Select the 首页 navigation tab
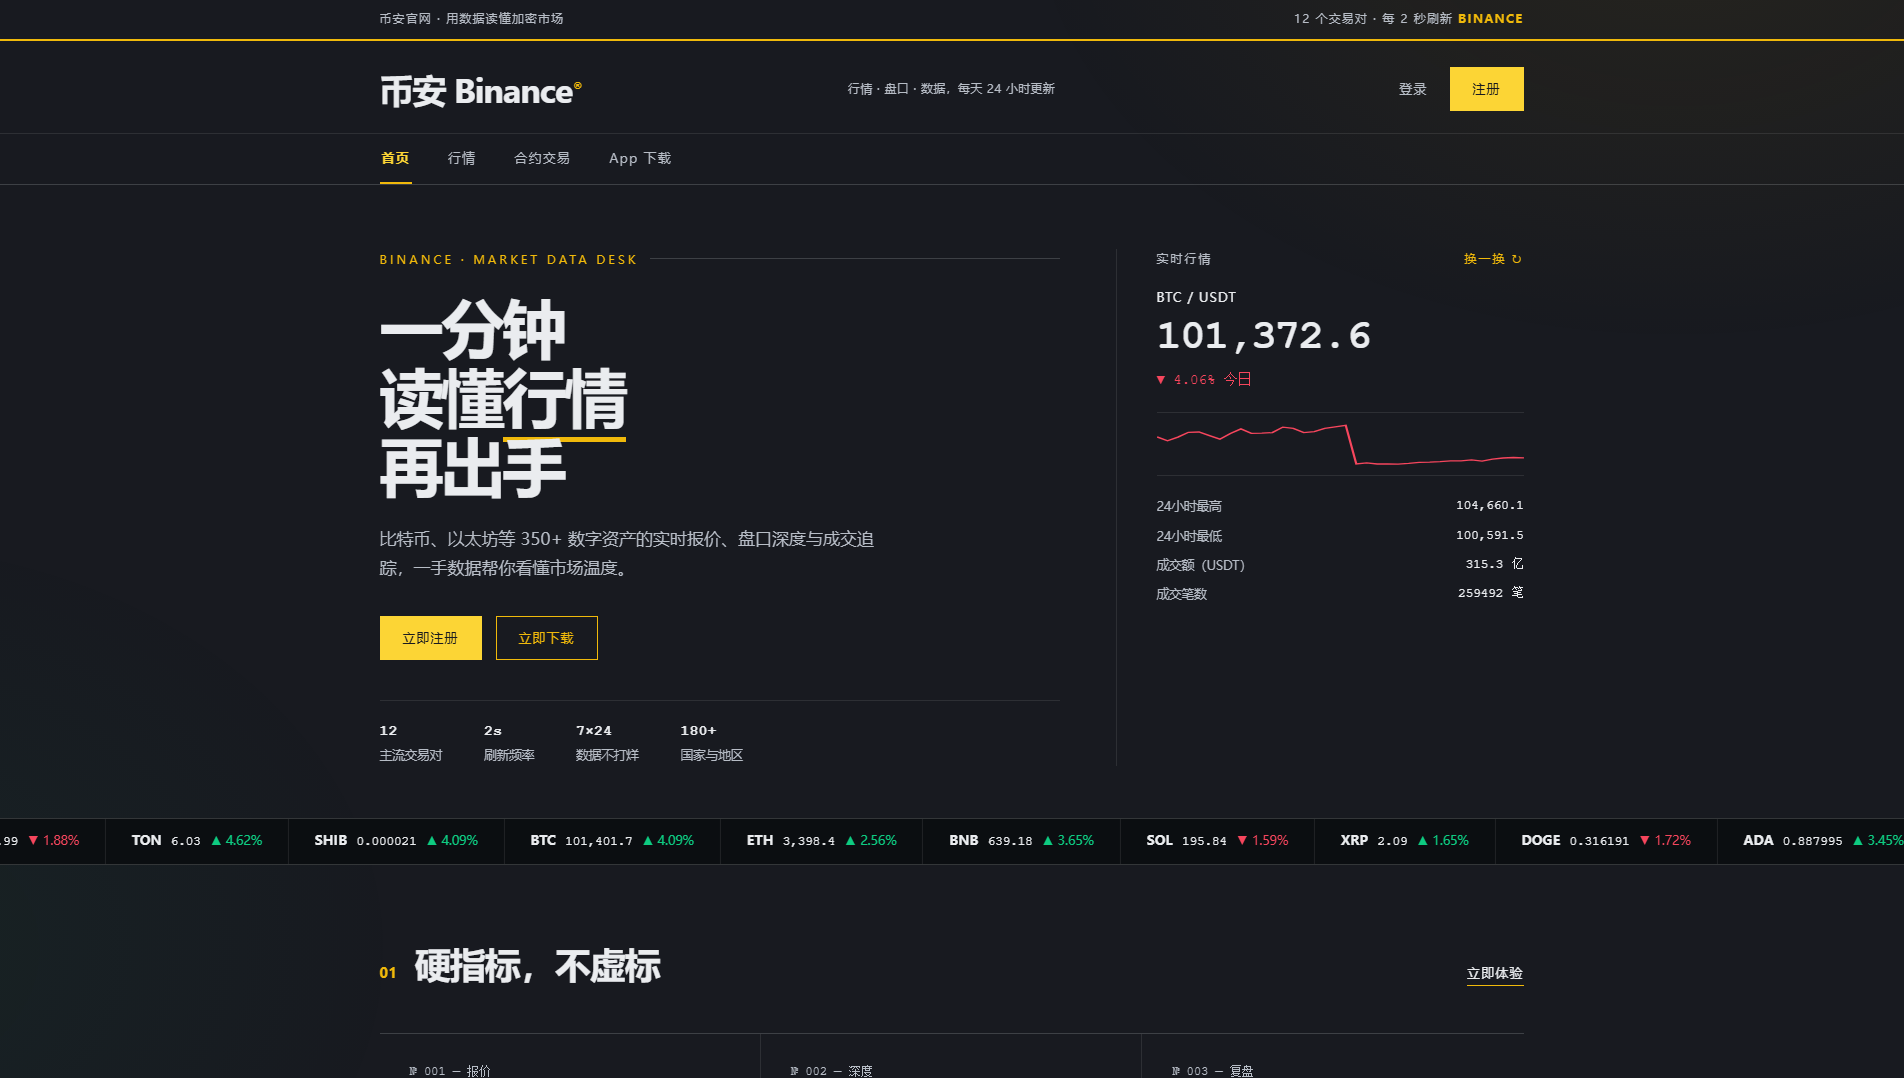The width and height of the screenshot is (1904, 1078). pos(395,158)
